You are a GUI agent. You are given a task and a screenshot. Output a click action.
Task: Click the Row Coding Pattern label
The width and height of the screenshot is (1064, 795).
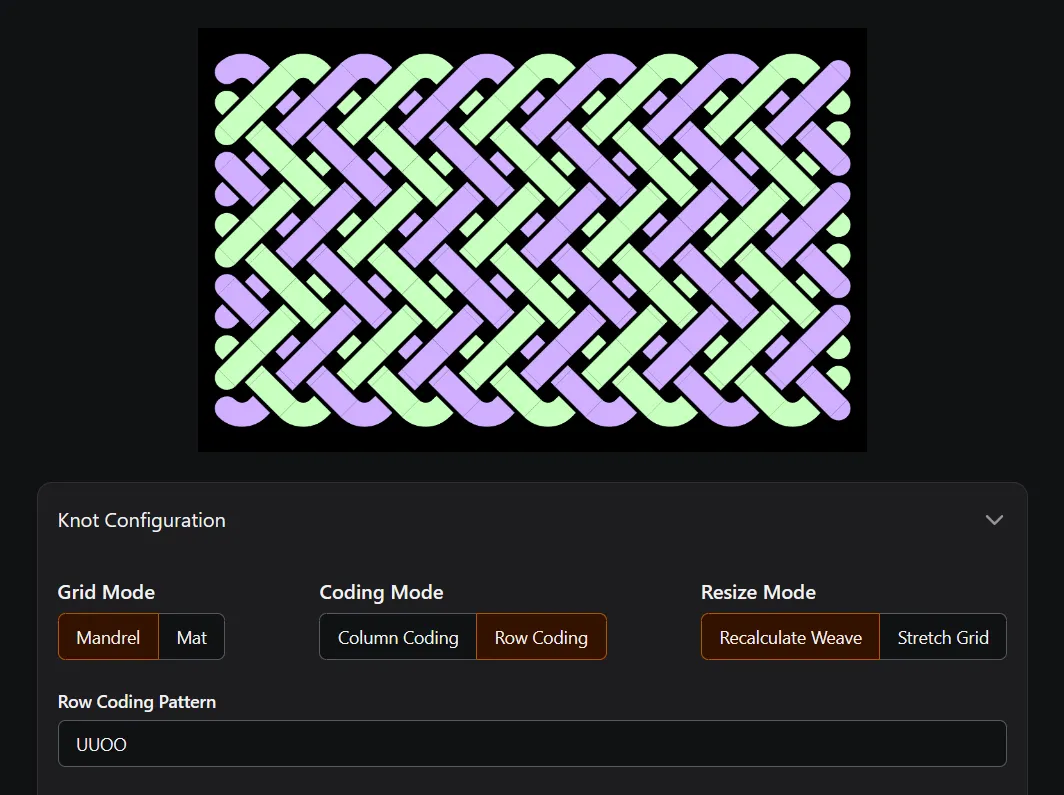[x=137, y=701]
